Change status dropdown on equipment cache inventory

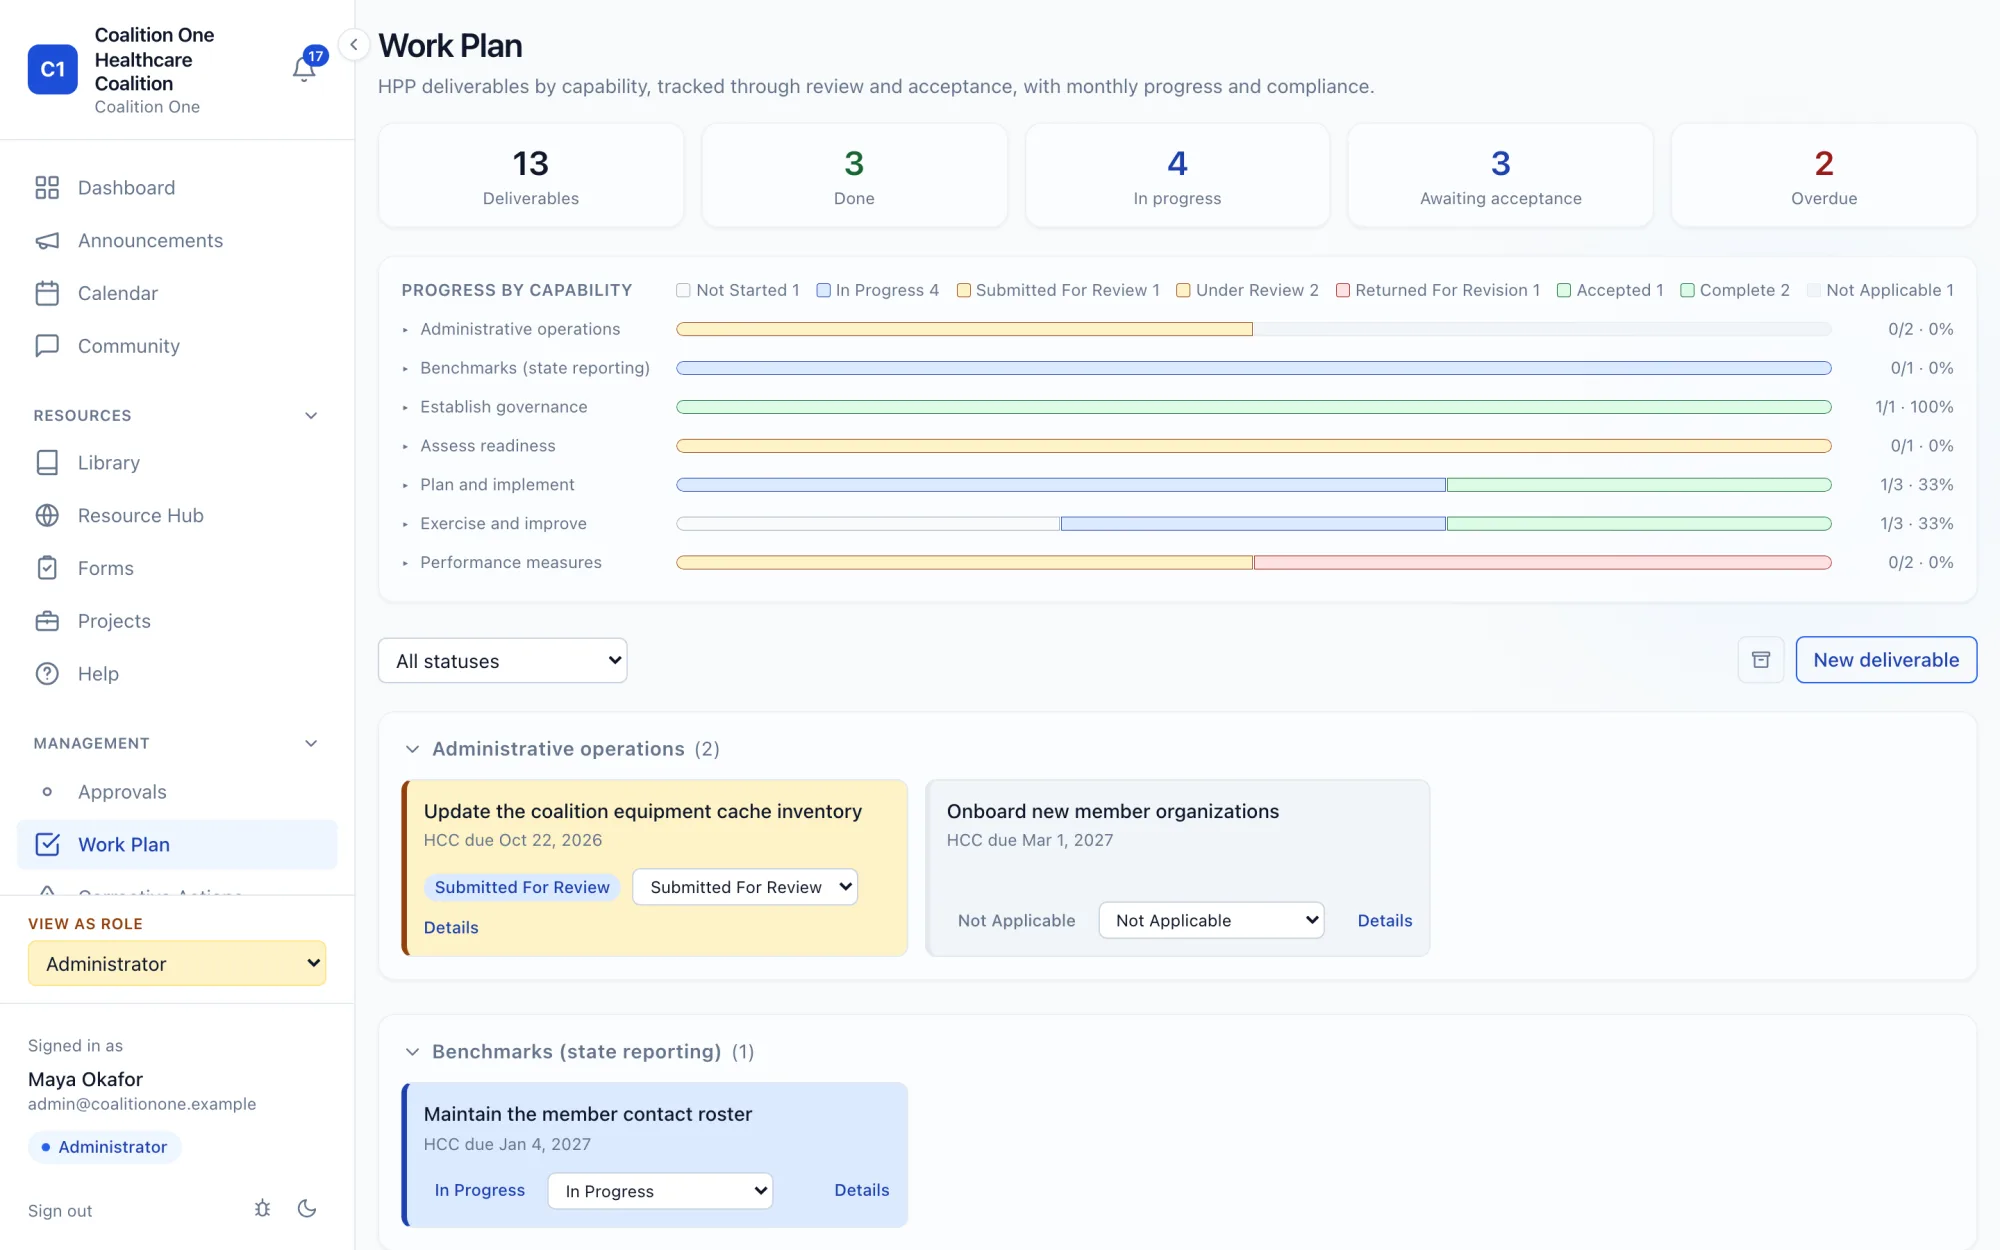pyautogui.click(x=745, y=887)
